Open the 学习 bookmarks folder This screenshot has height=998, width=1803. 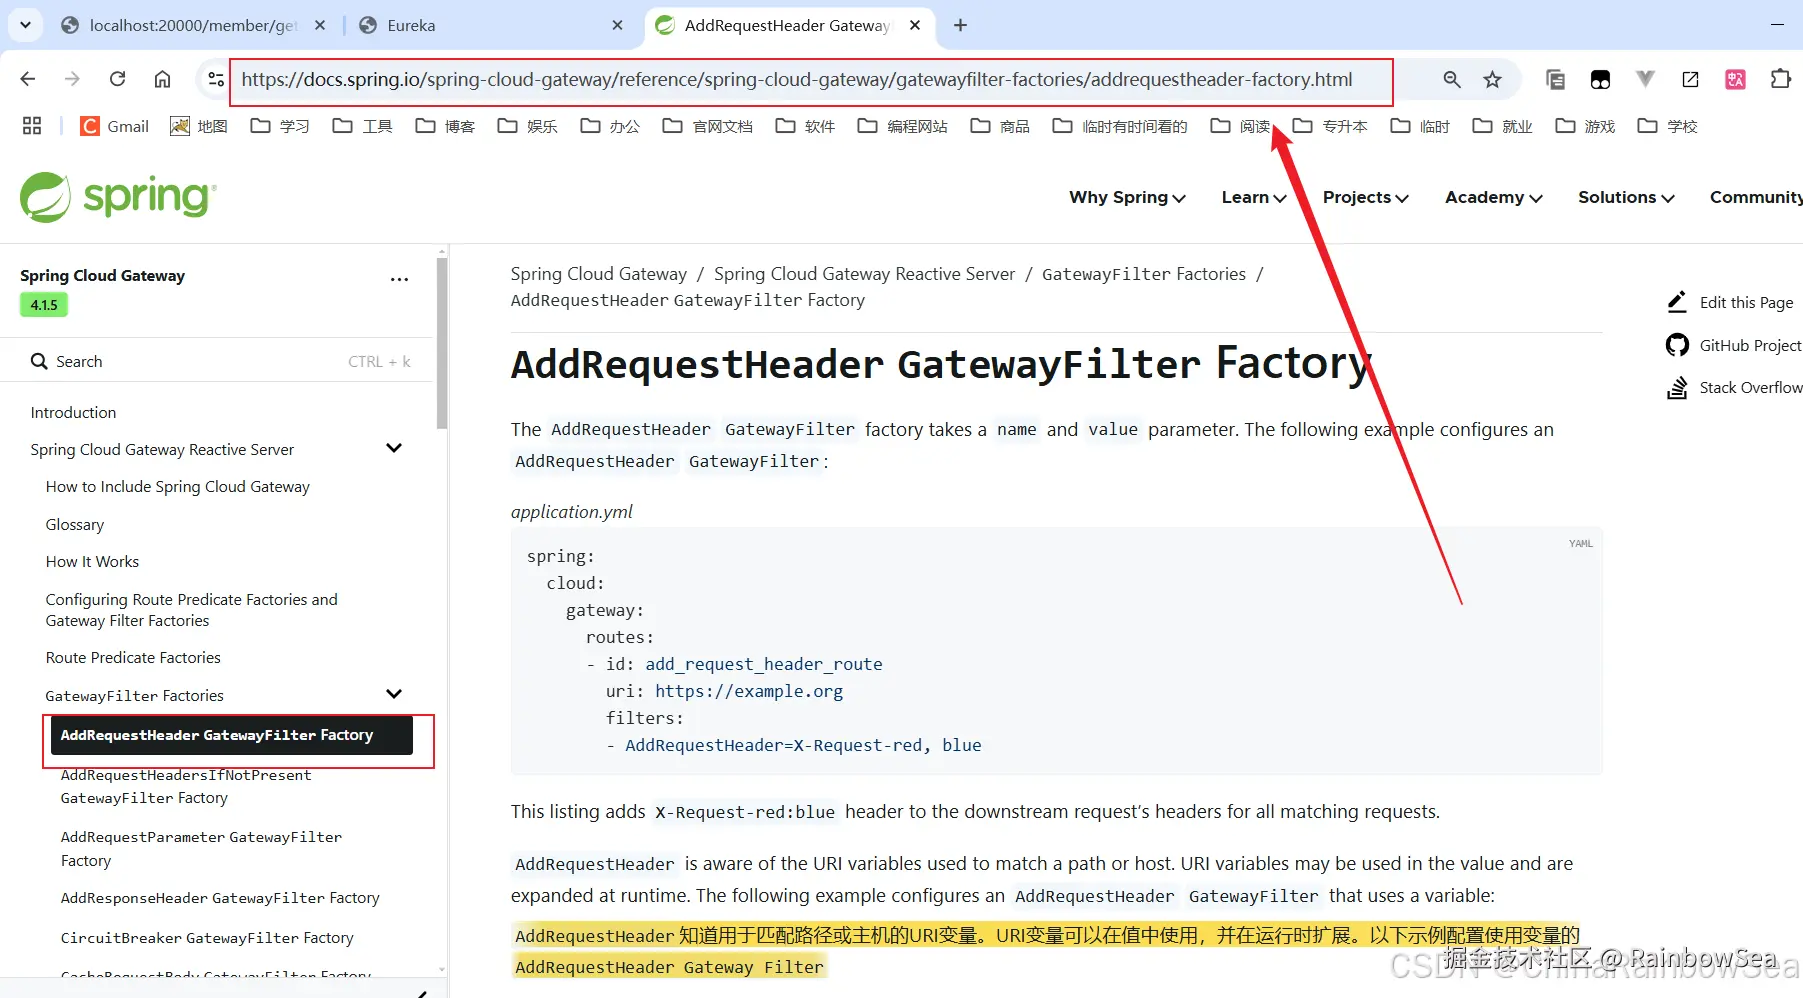click(x=280, y=126)
